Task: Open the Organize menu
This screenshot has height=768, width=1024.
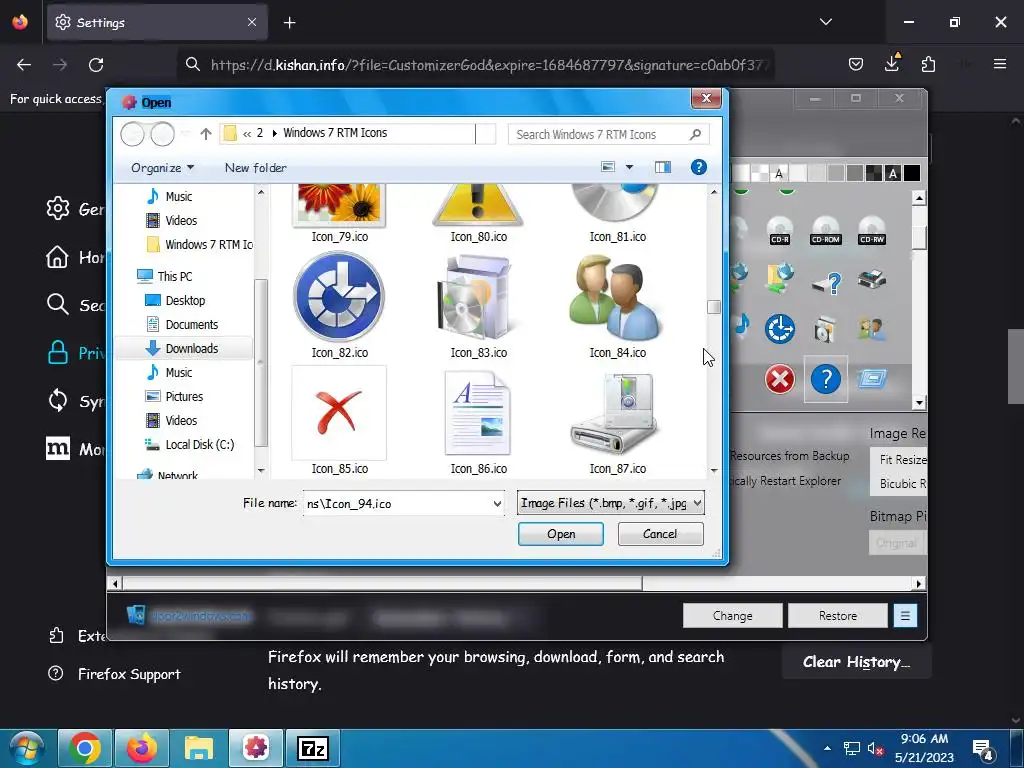Action: 163,168
